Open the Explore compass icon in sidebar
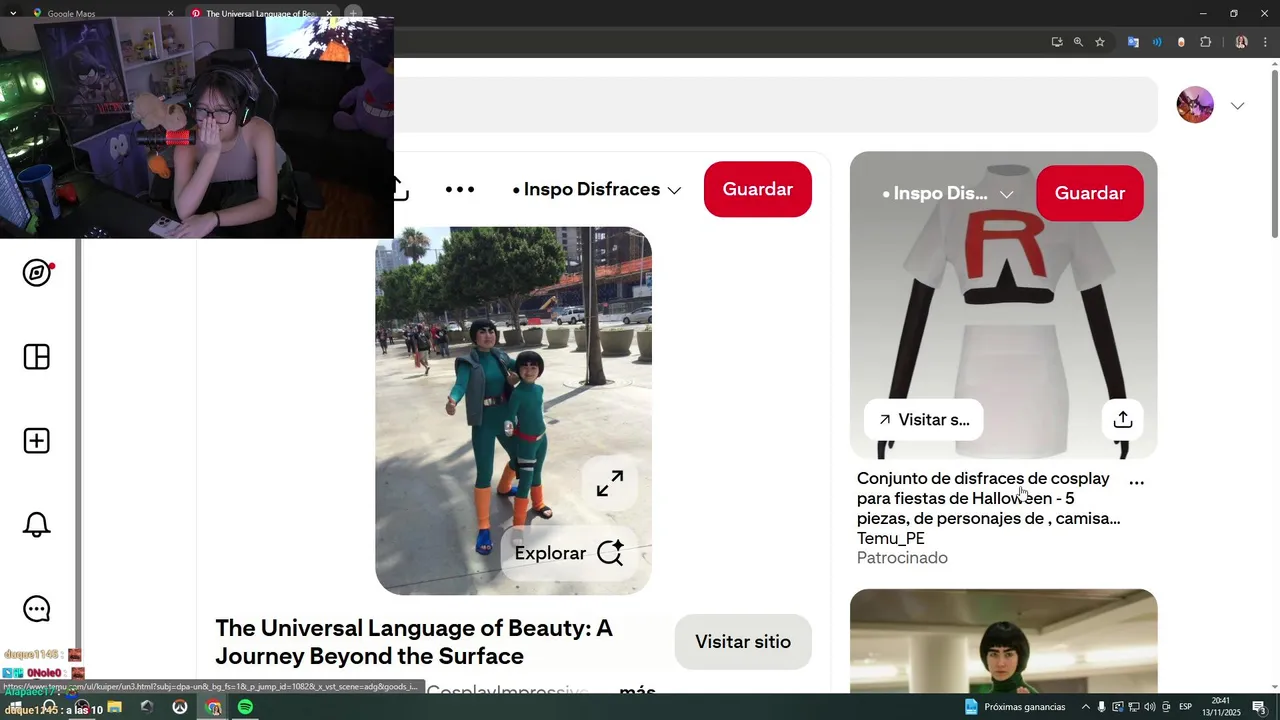1280x720 pixels. (x=37, y=273)
